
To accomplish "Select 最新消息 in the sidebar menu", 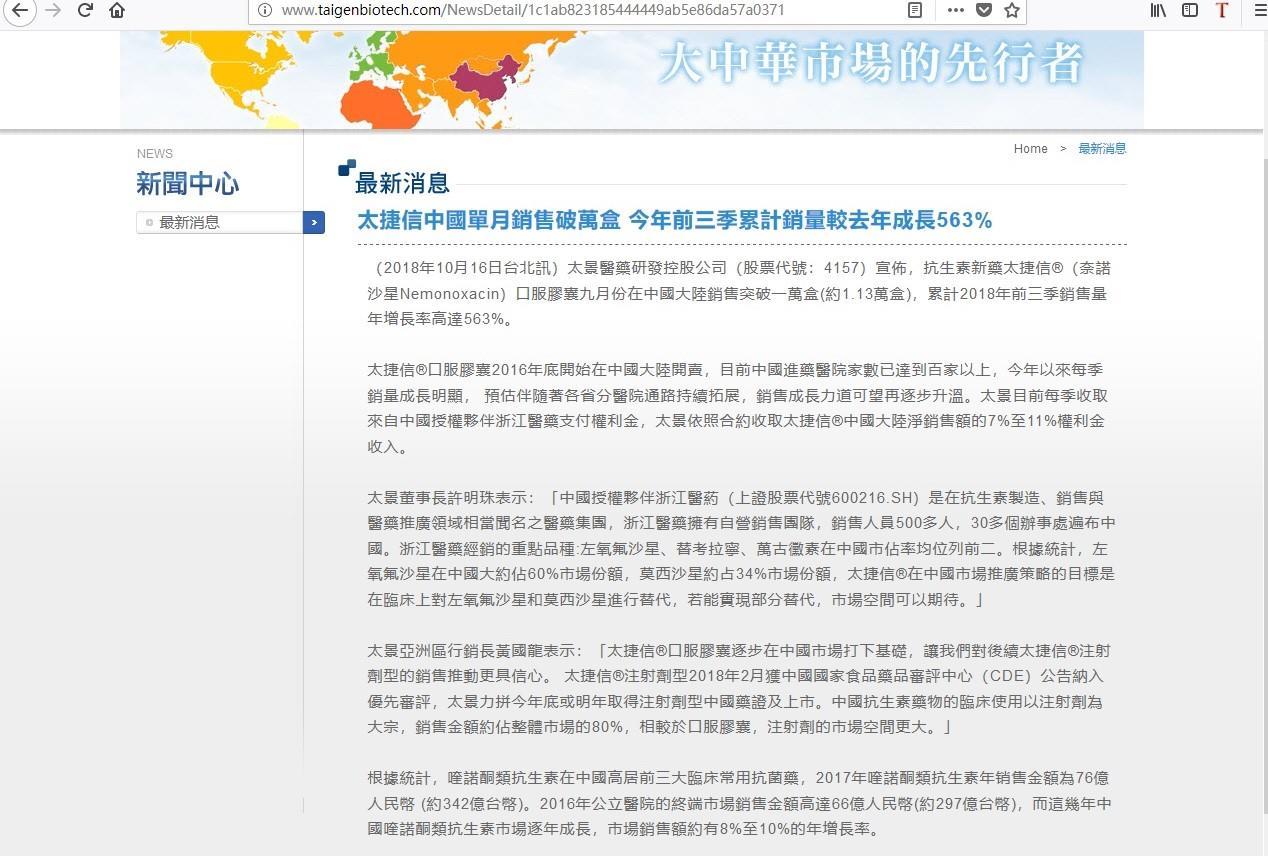I will pyautogui.click(x=219, y=222).
